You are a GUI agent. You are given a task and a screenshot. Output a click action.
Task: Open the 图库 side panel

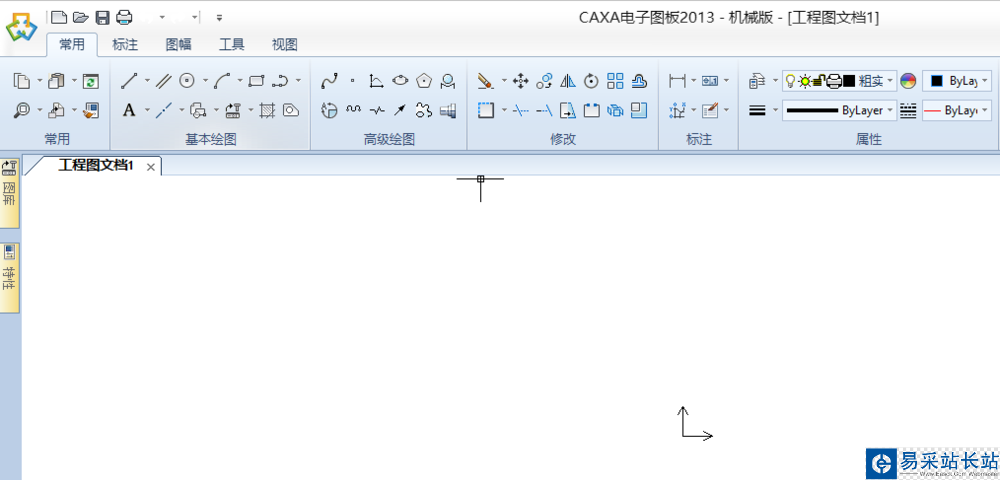point(9,193)
